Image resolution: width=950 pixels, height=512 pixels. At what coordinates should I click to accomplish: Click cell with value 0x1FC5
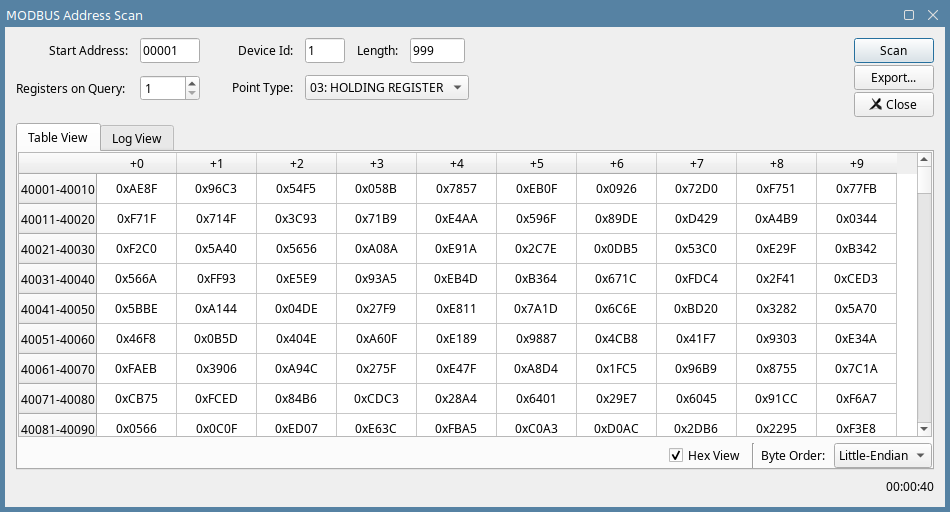(617, 368)
